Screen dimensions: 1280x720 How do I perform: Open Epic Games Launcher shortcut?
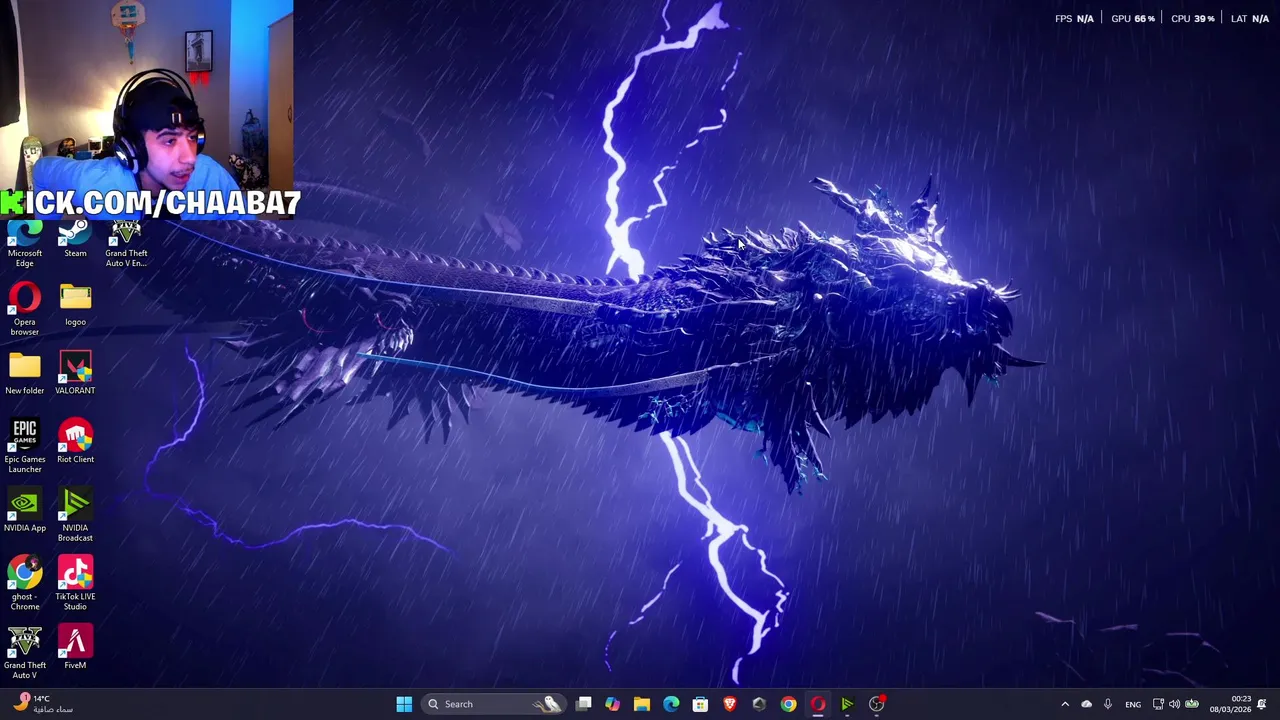25,447
